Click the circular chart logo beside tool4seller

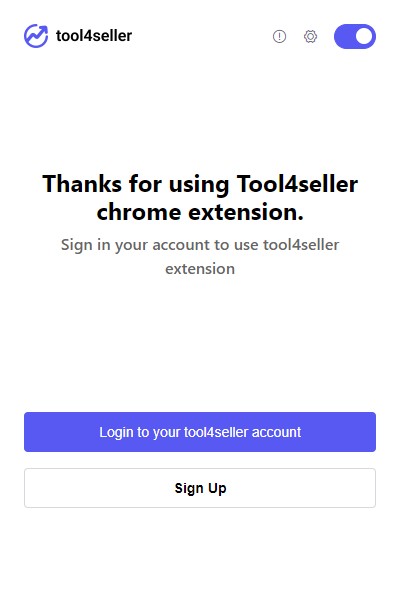[36, 36]
